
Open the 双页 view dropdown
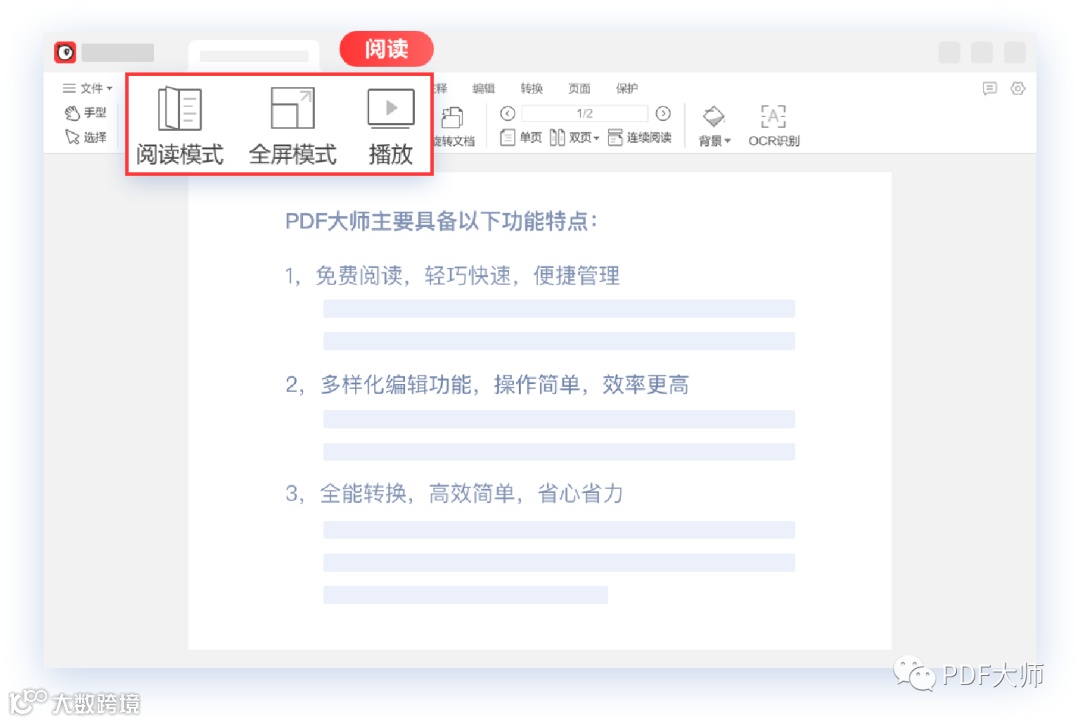(574, 138)
